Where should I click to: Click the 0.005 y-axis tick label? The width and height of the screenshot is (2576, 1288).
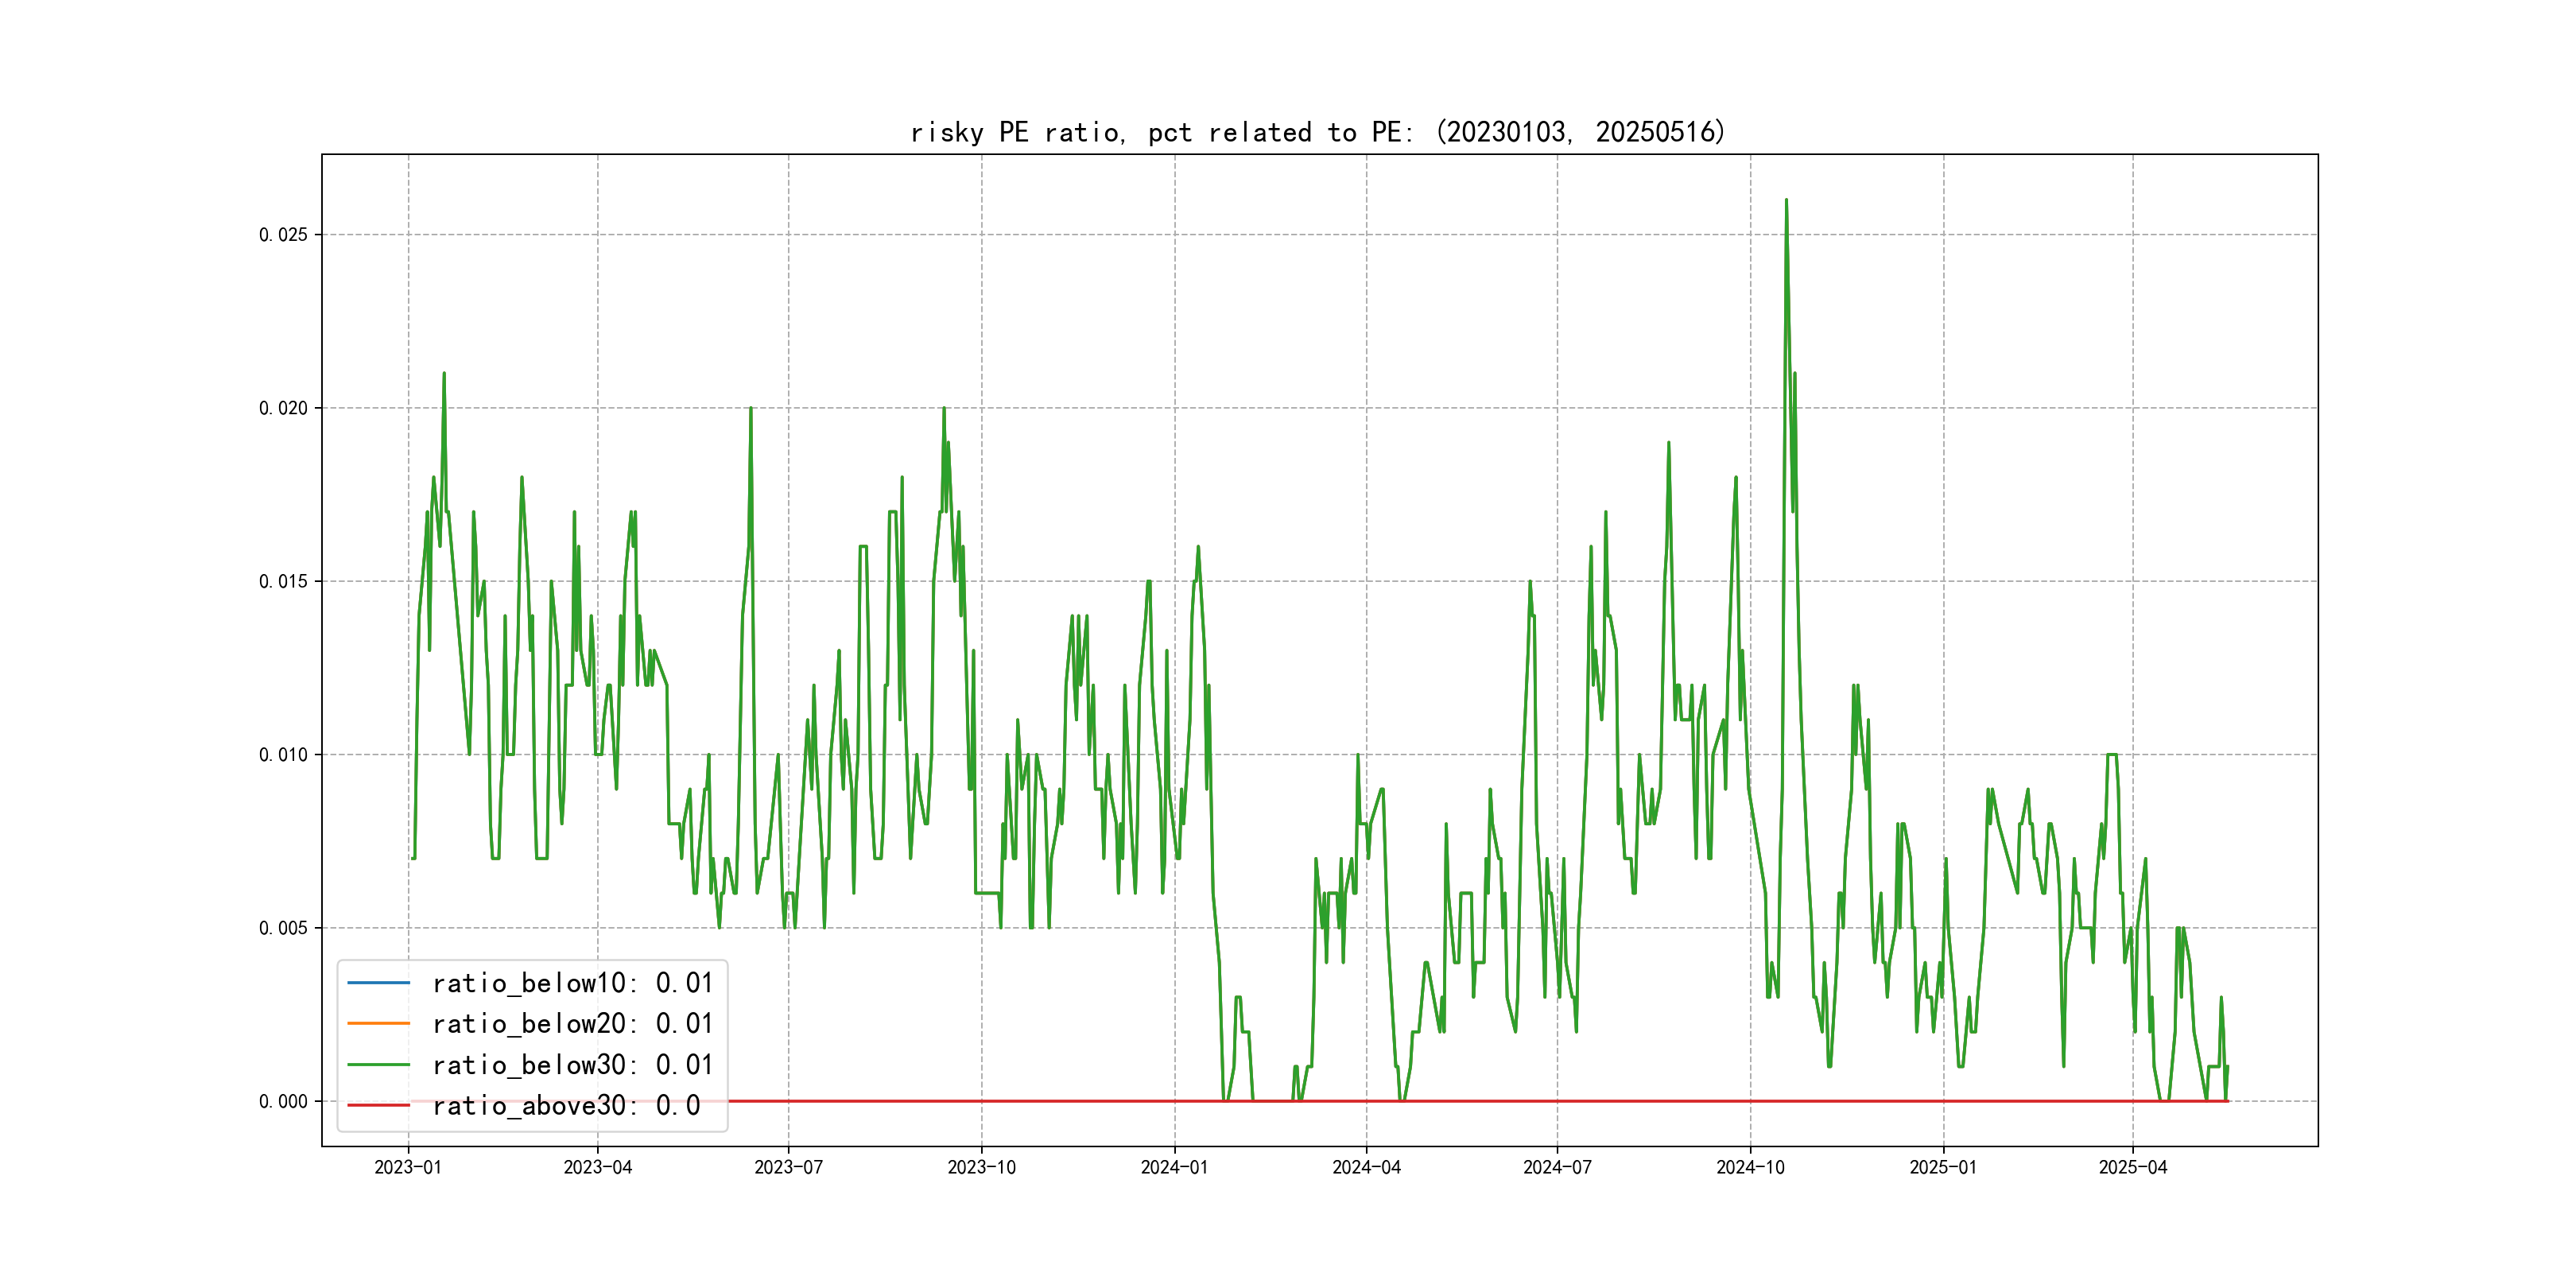tap(283, 928)
